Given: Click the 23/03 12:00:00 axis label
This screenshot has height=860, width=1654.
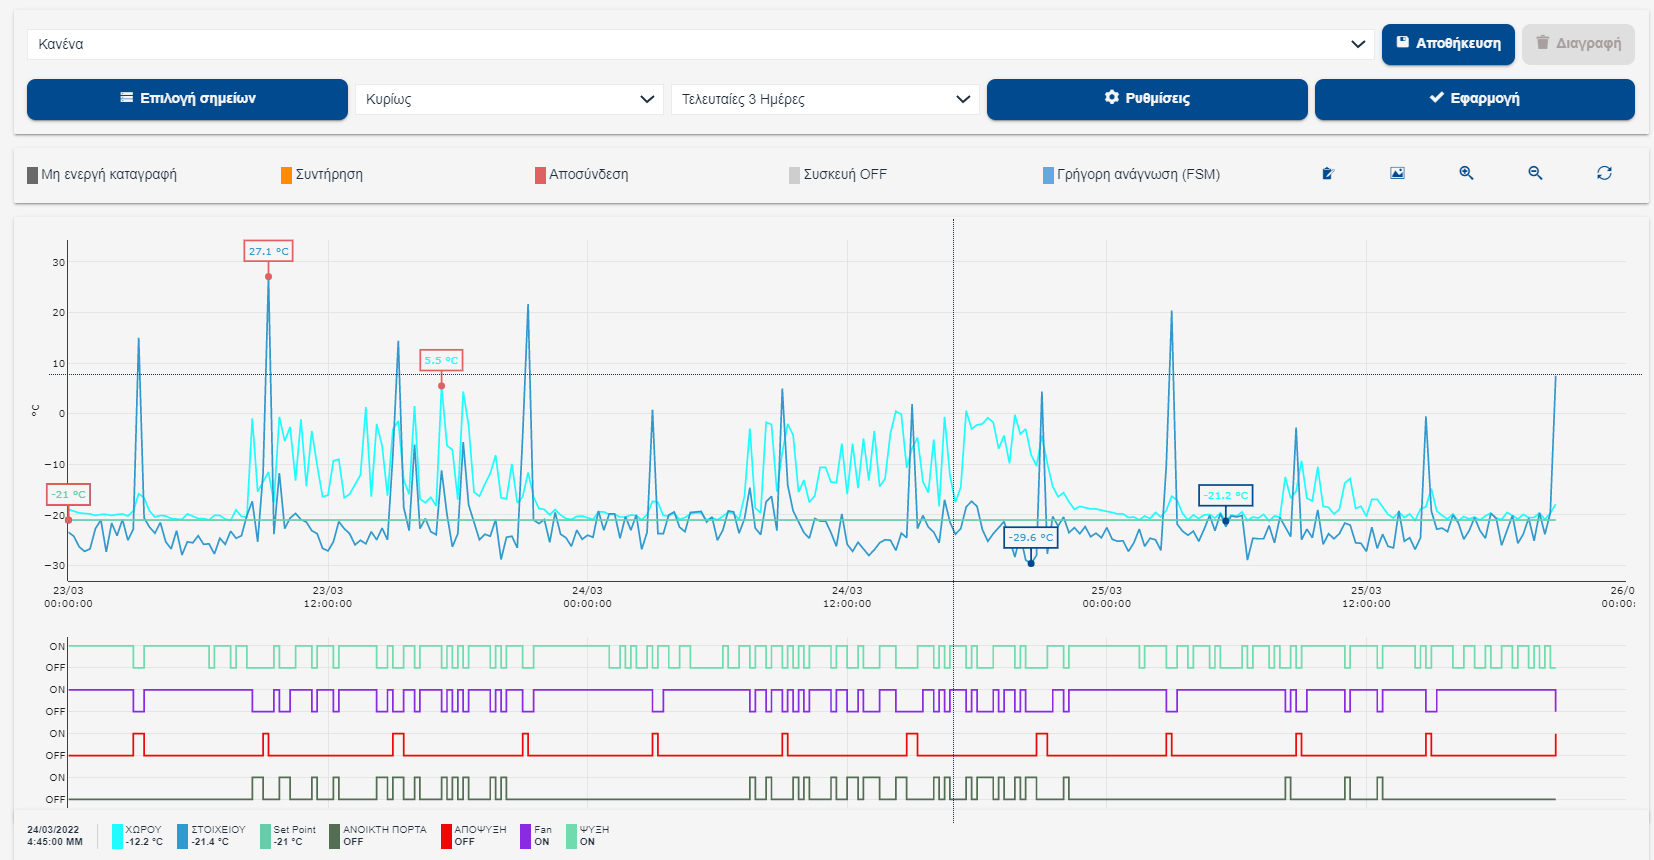Looking at the screenshot, I should point(328,597).
